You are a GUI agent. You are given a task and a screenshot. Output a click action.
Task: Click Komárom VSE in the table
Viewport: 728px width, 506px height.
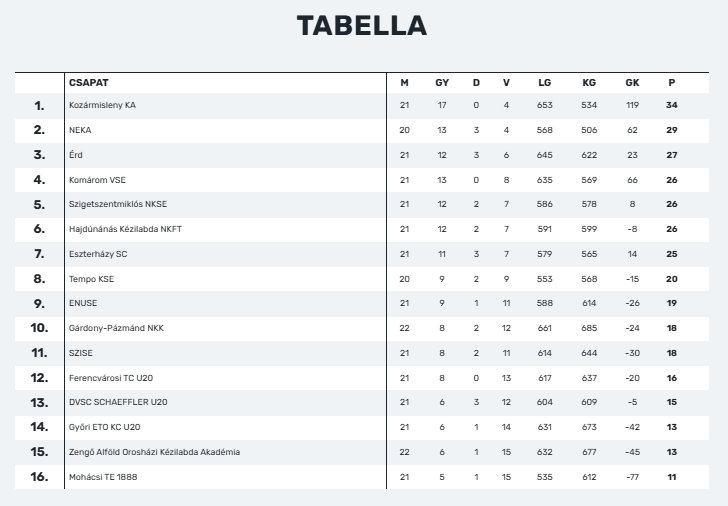[x=97, y=180]
